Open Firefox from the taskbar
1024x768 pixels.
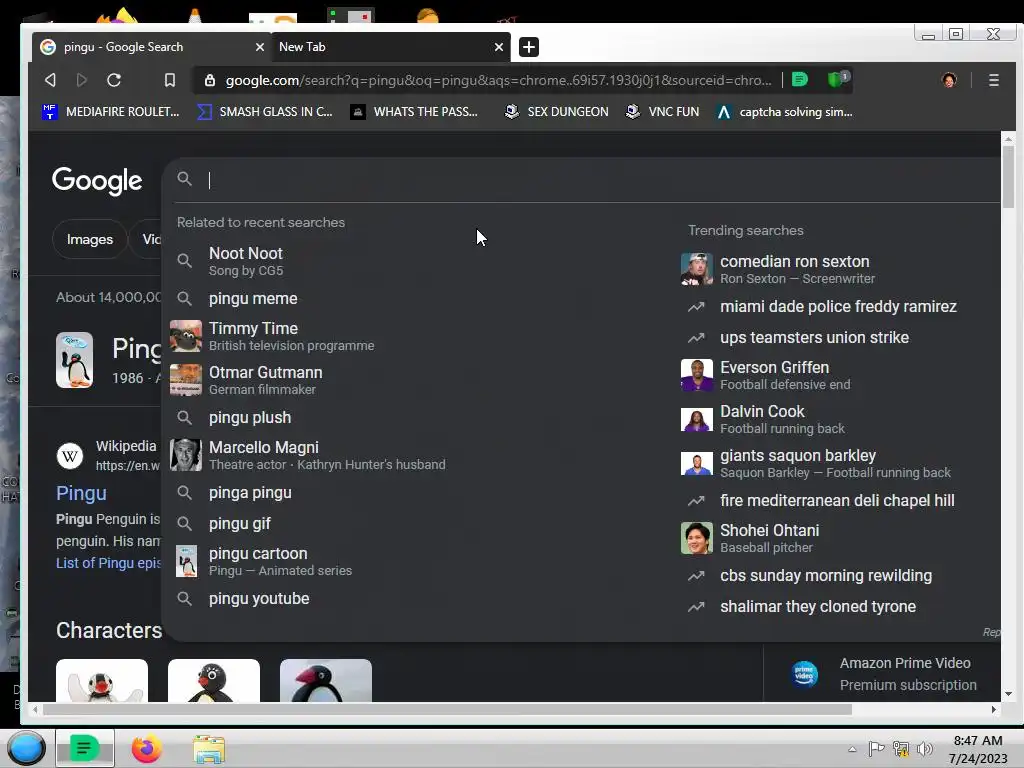pos(146,748)
